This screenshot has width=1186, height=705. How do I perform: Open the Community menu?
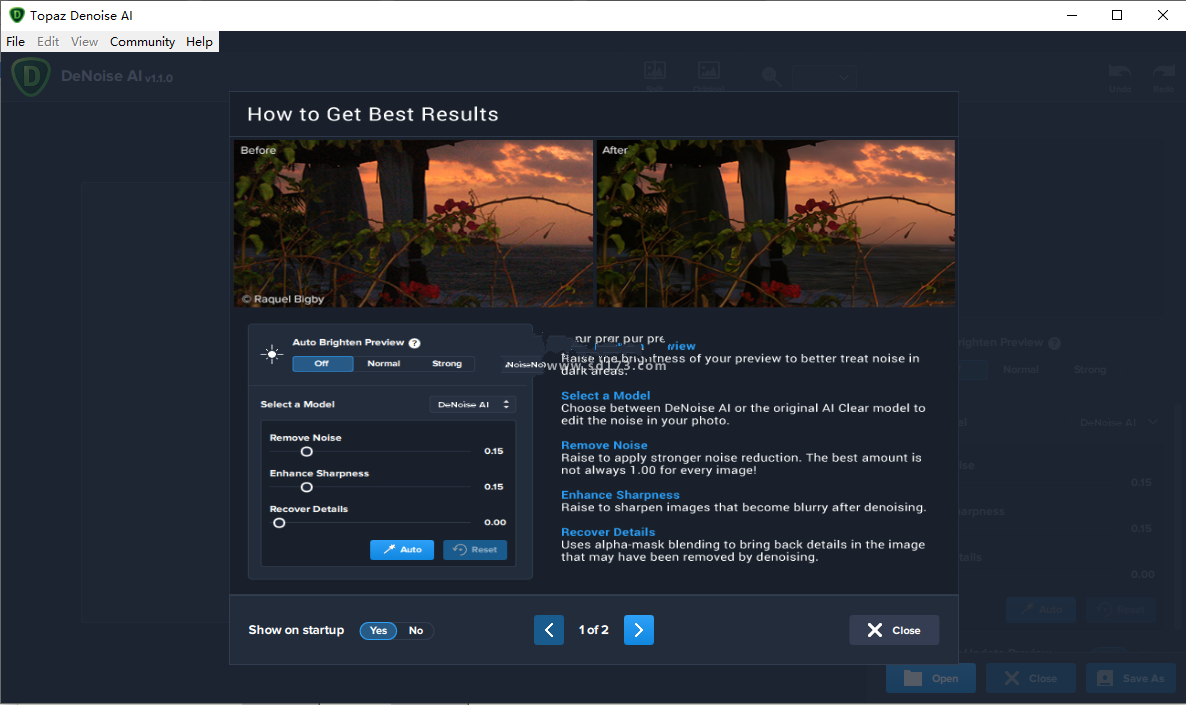pyautogui.click(x=142, y=42)
